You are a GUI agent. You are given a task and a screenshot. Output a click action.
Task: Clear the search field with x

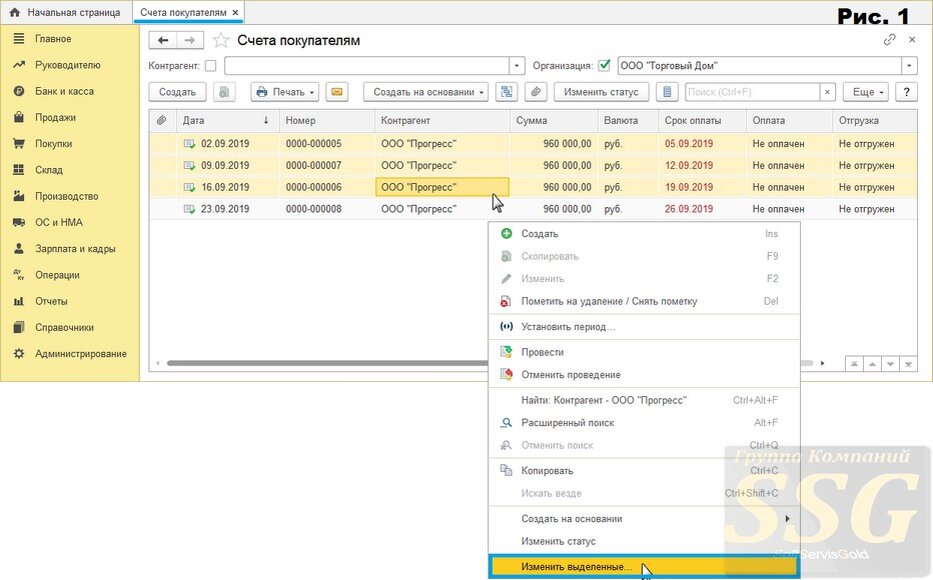tap(827, 92)
